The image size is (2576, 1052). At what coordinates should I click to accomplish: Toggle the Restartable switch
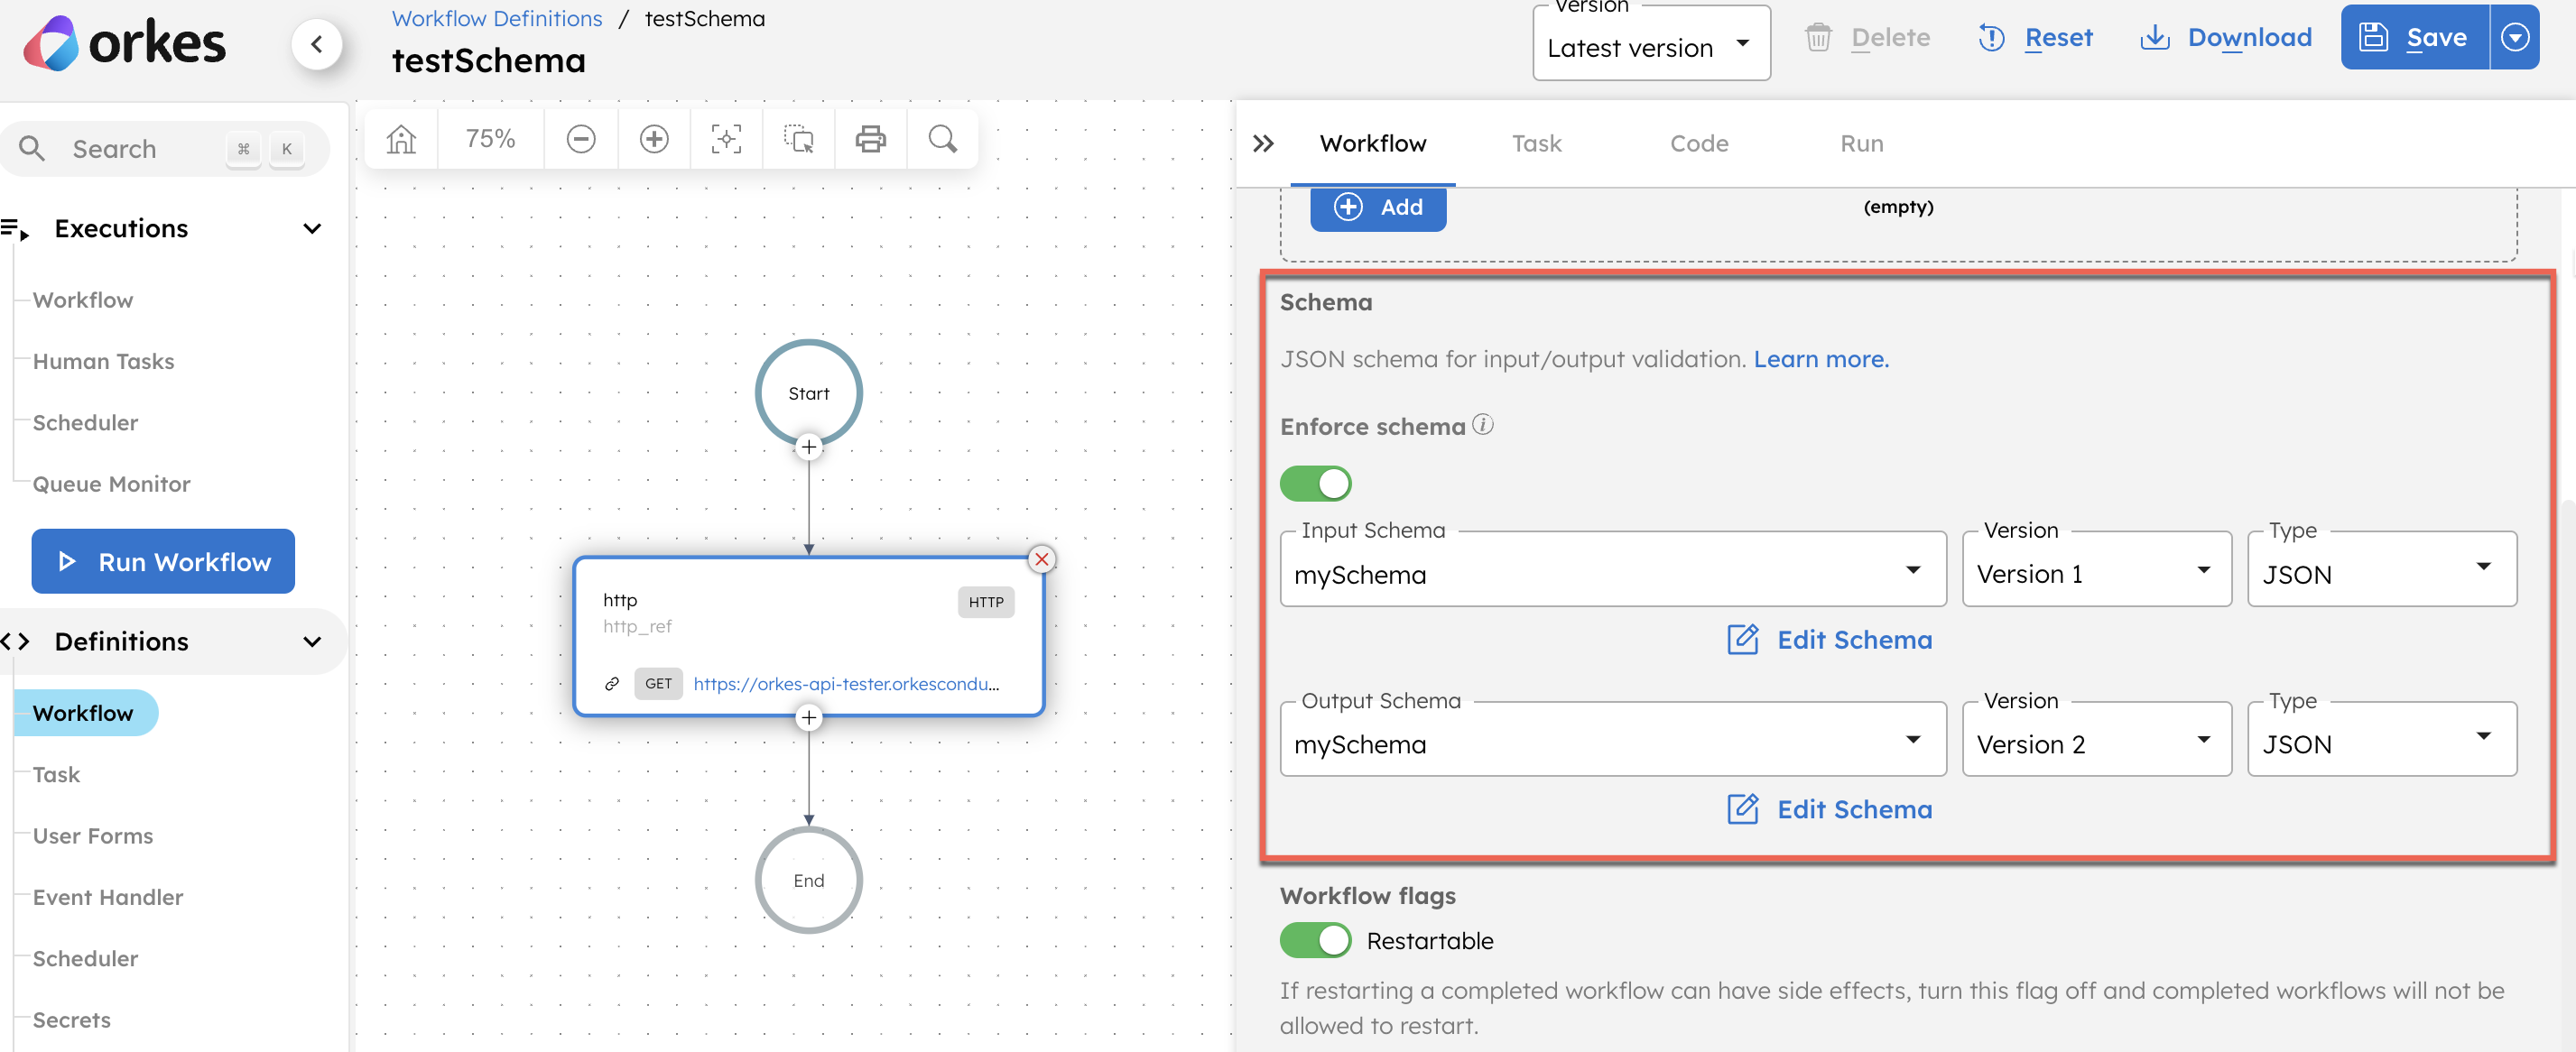1315,941
